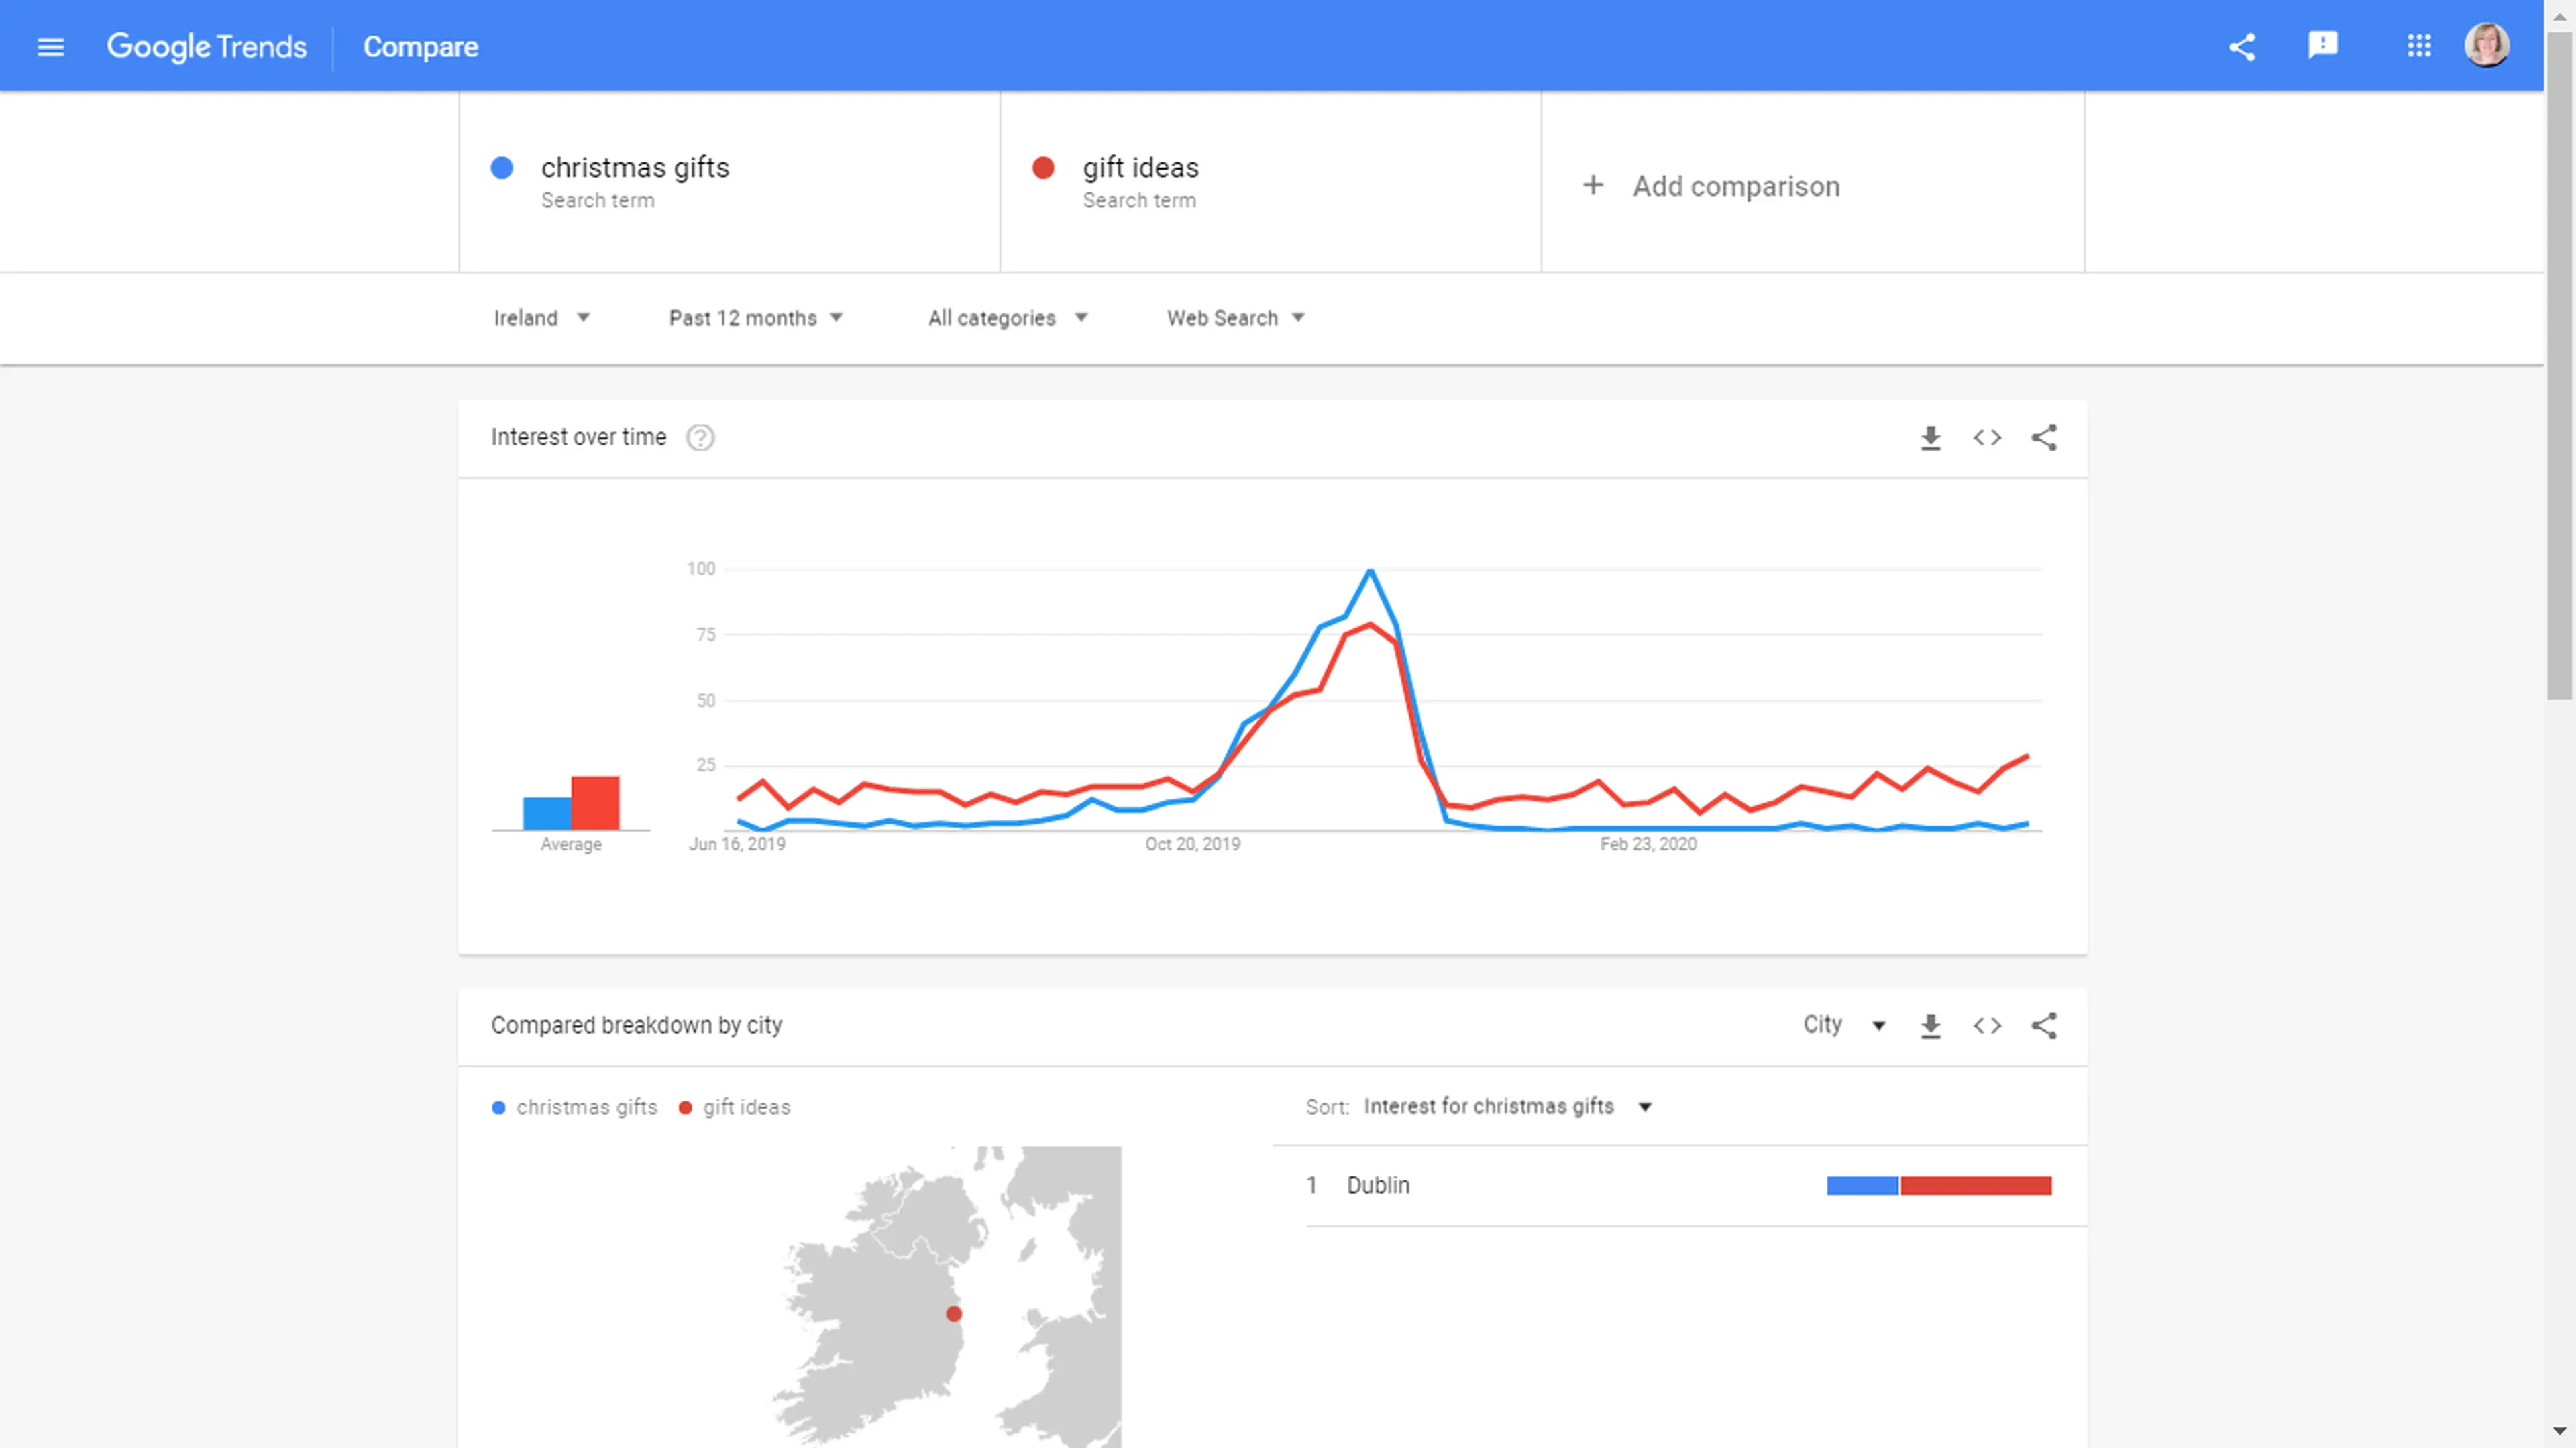This screenshot has height=1448, width=2576.
Task: Share the city breakdown chart
Action: [x=2044, y=1026]
